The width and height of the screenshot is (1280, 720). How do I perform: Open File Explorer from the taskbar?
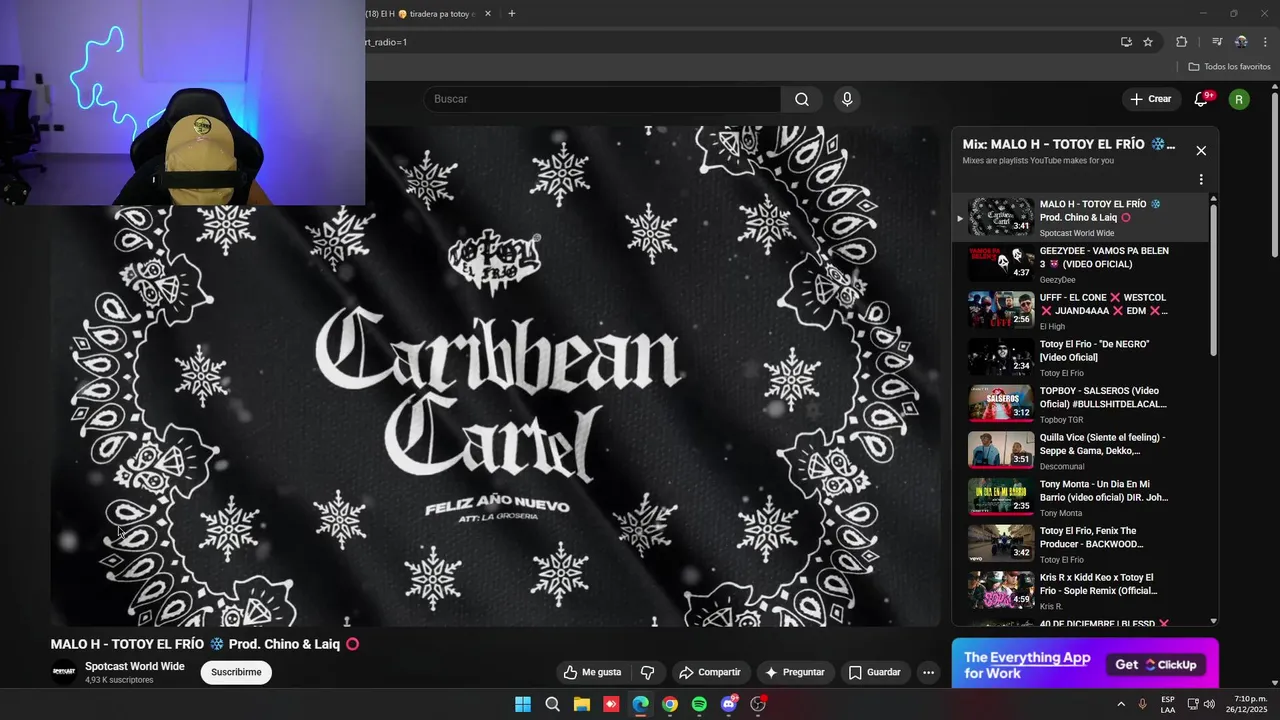581,704
